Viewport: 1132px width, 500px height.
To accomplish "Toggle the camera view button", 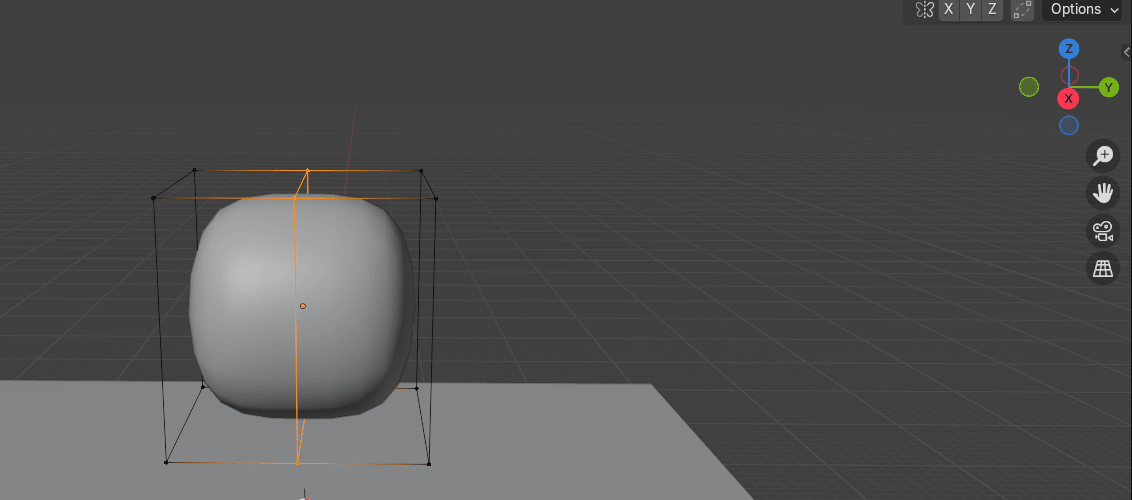I will point(1103,231).
